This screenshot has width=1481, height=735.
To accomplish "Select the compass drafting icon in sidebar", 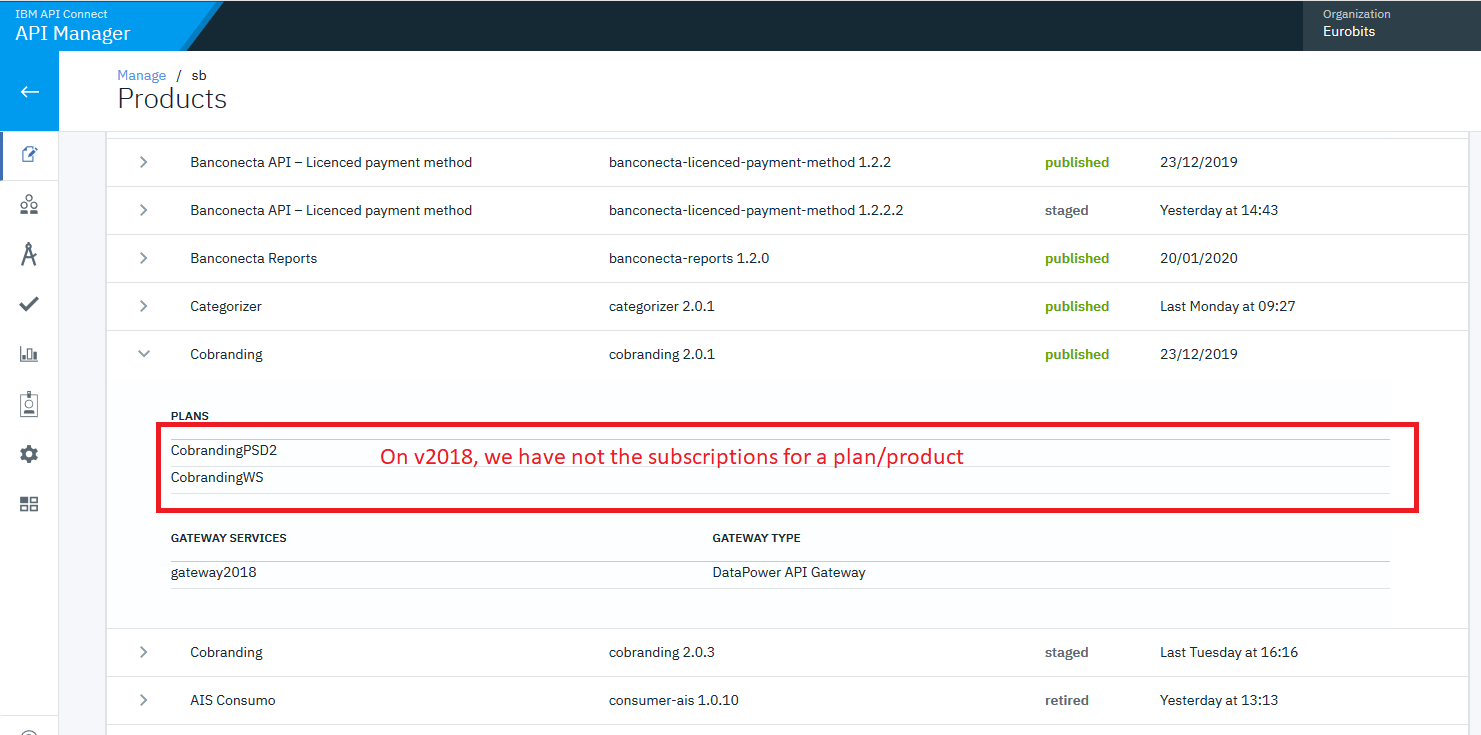I will pos(29,255).
